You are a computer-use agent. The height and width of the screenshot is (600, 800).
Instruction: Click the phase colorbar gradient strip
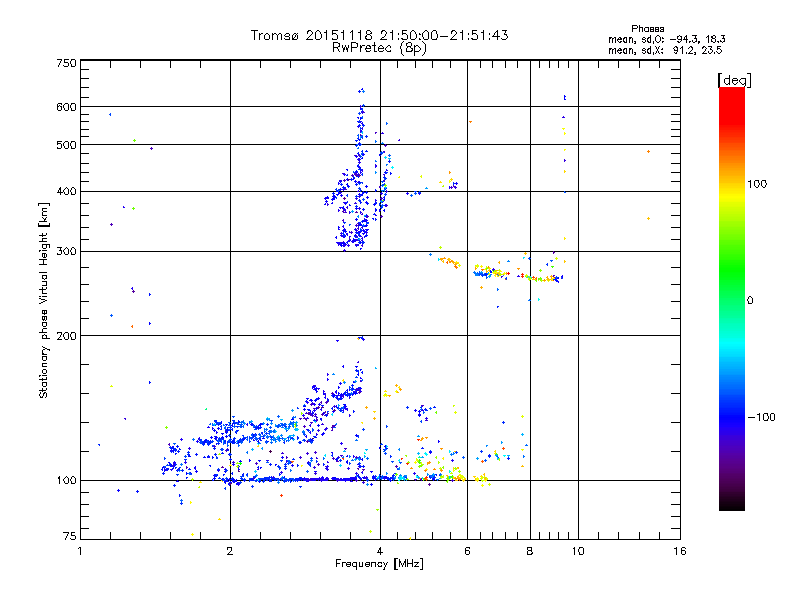pyautogui.click(x=732, y=298)
